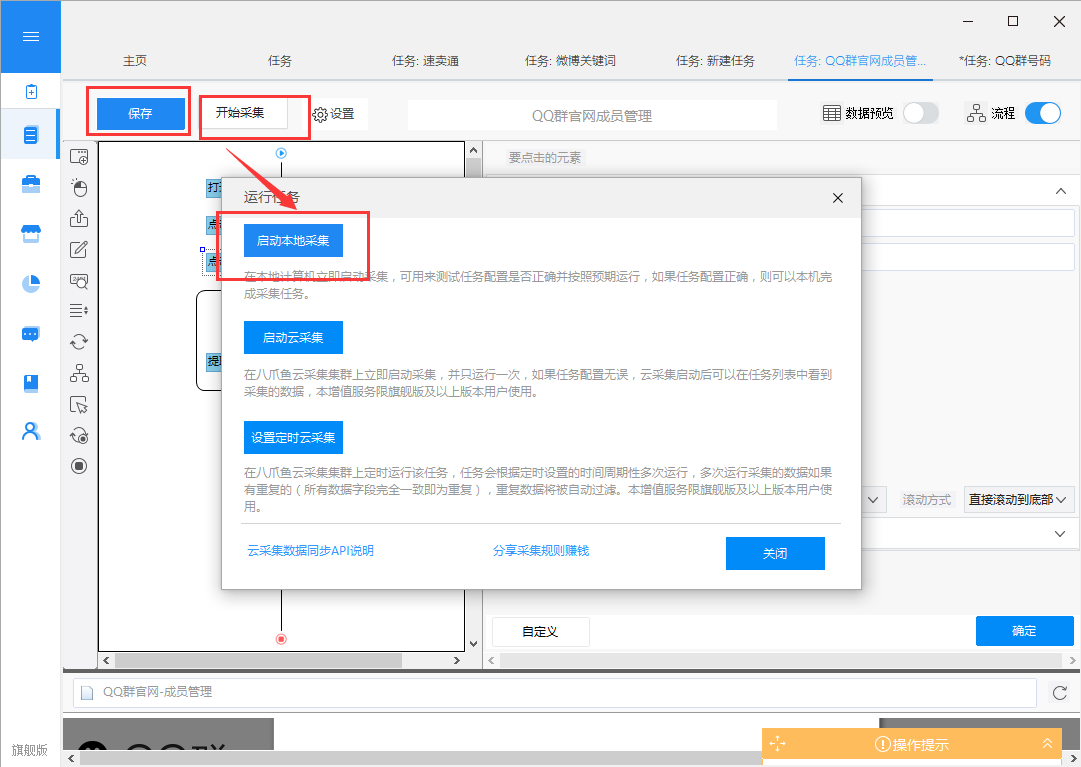The width and height of the screenshot is (1081, 767).
Task: Click the refresh icon beside the address bar
Action: [1060, 693]
